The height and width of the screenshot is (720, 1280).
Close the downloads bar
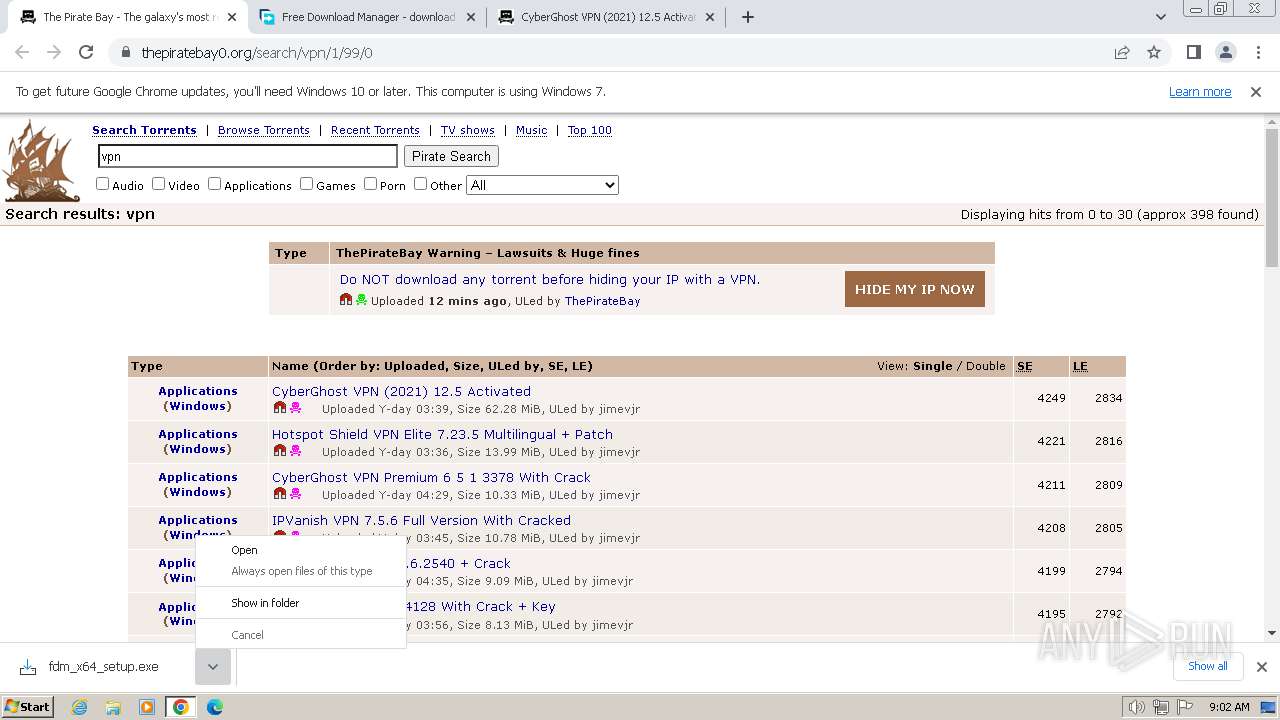pyautogui.click(x=1262, y=667)
